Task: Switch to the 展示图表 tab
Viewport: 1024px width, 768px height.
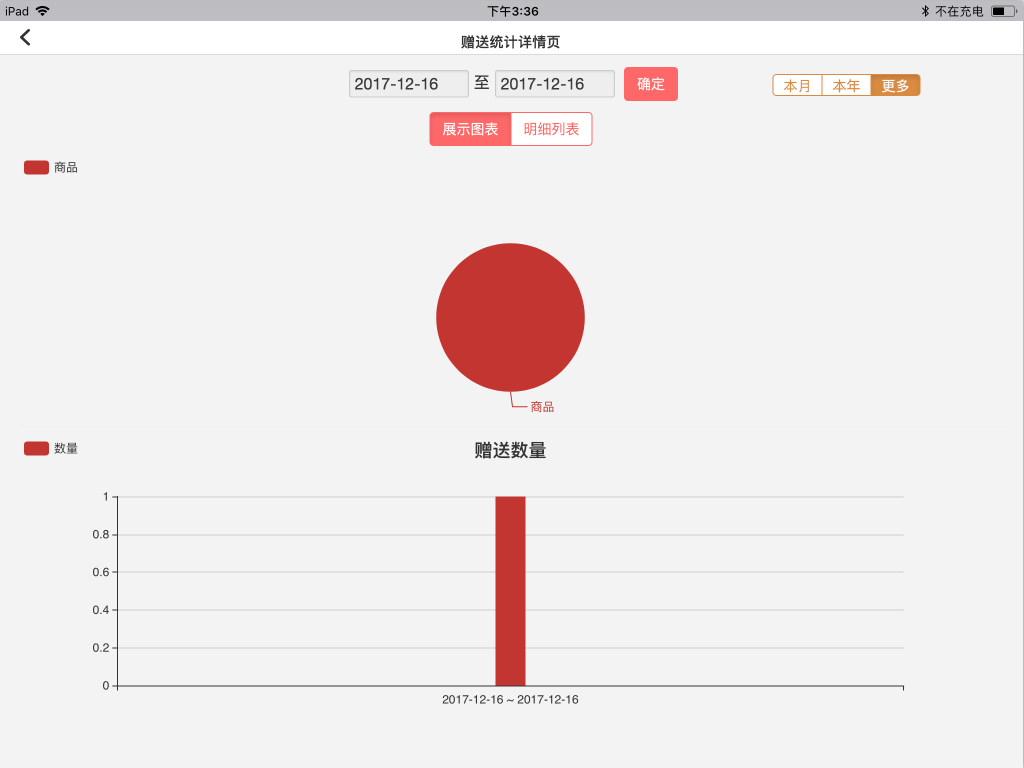Action: [x=470, y=129]
